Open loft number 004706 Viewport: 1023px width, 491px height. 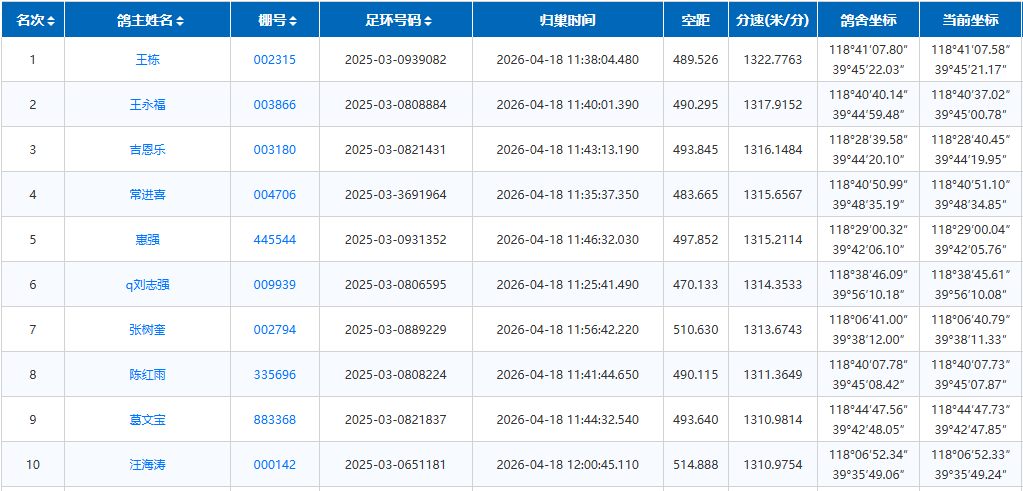pos(274,195)
